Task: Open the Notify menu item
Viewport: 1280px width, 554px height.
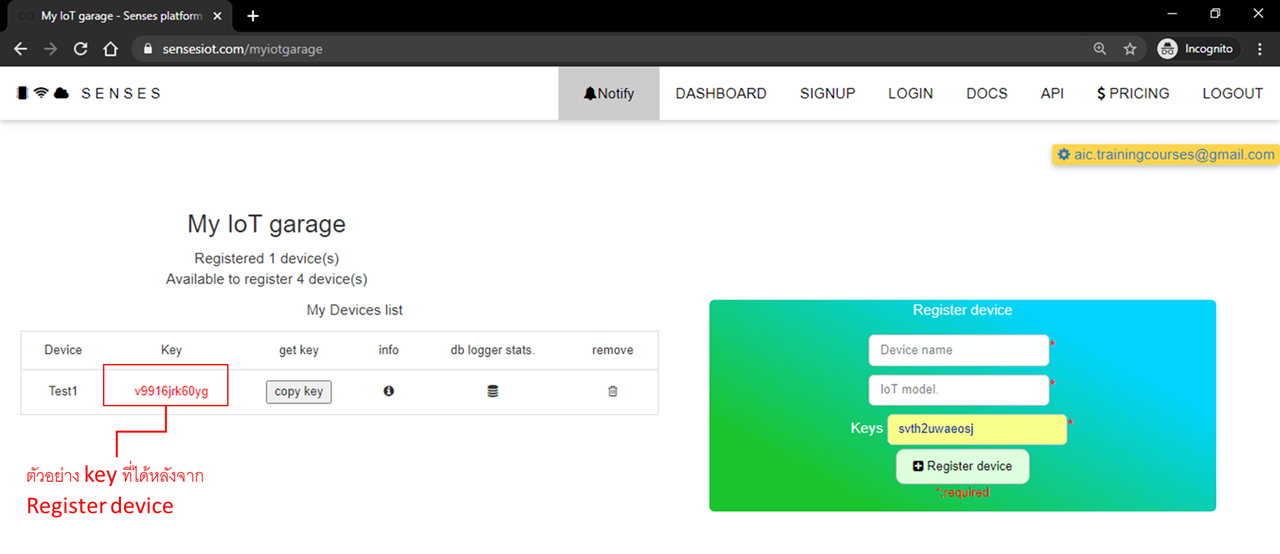Action: tap(608, 93)
